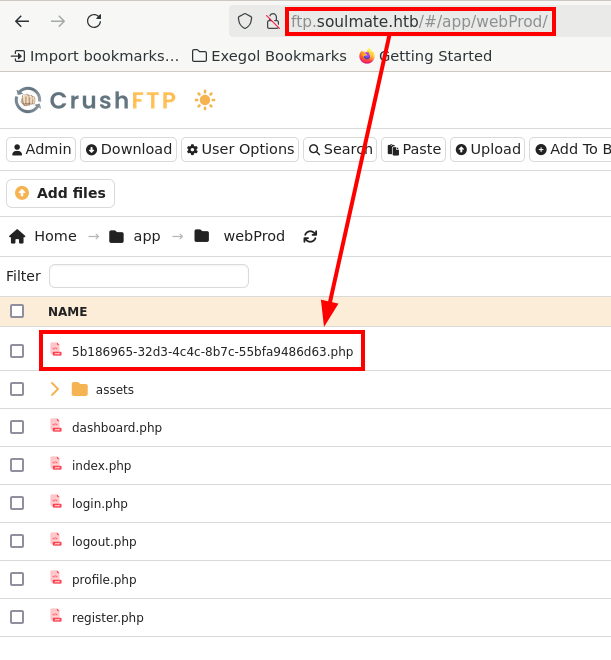Click the Home icon in breadcrumb
The height and width of the screenshot is (660, 611).
18,237
